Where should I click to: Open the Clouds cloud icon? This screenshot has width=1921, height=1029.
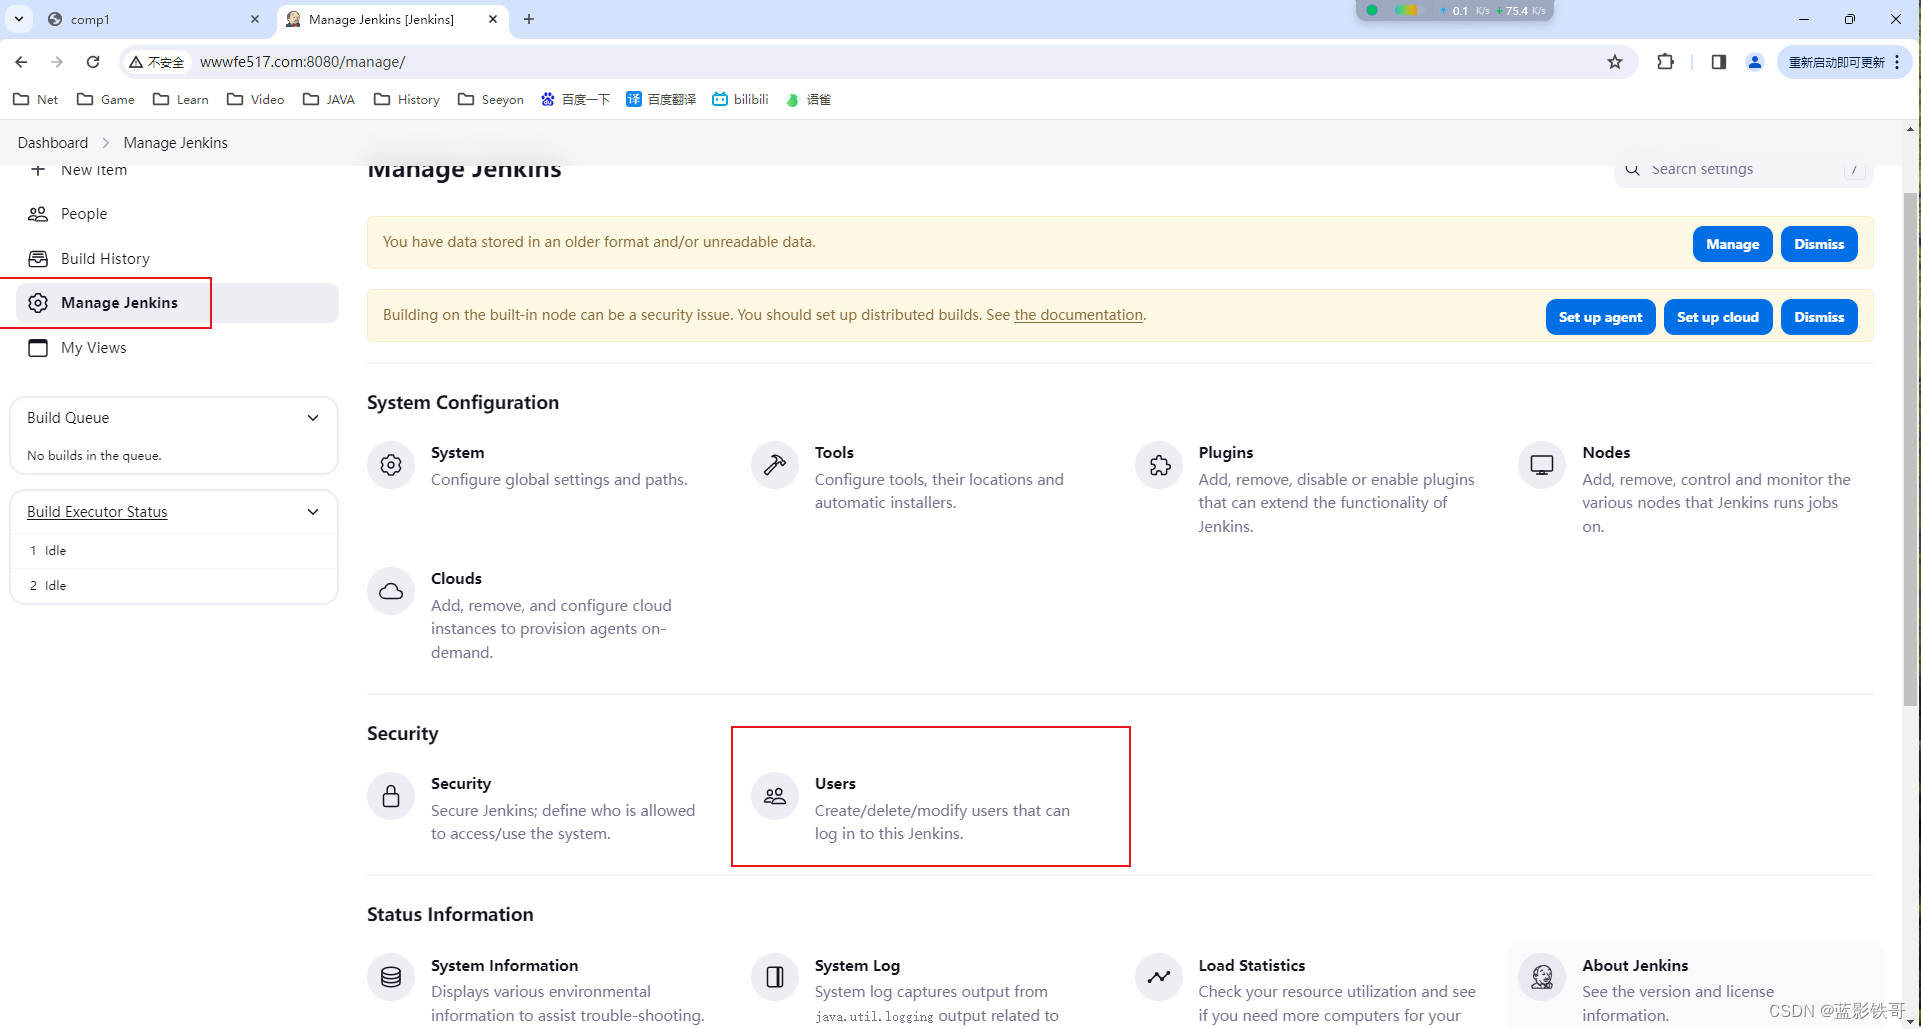[x=391, y=591]
